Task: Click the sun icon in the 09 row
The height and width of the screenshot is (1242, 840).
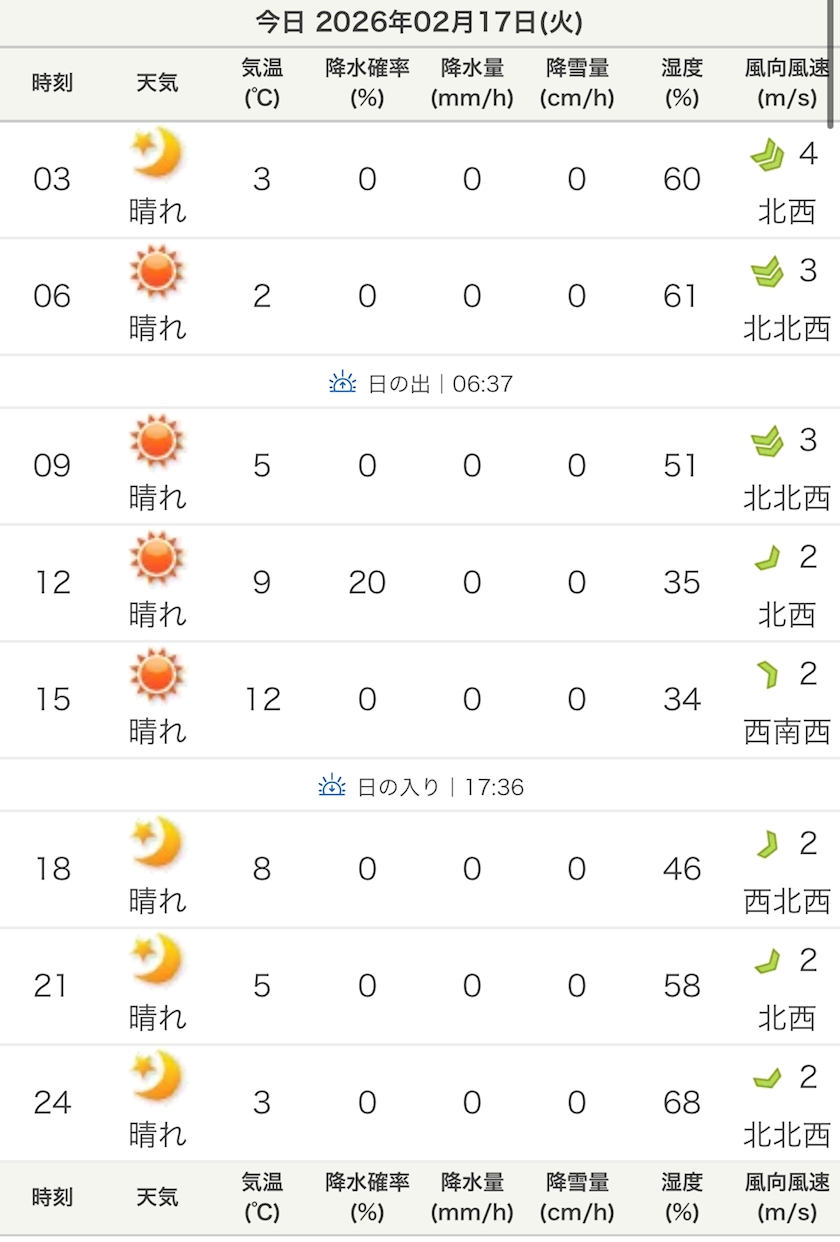Action: [x=157, y=440]
